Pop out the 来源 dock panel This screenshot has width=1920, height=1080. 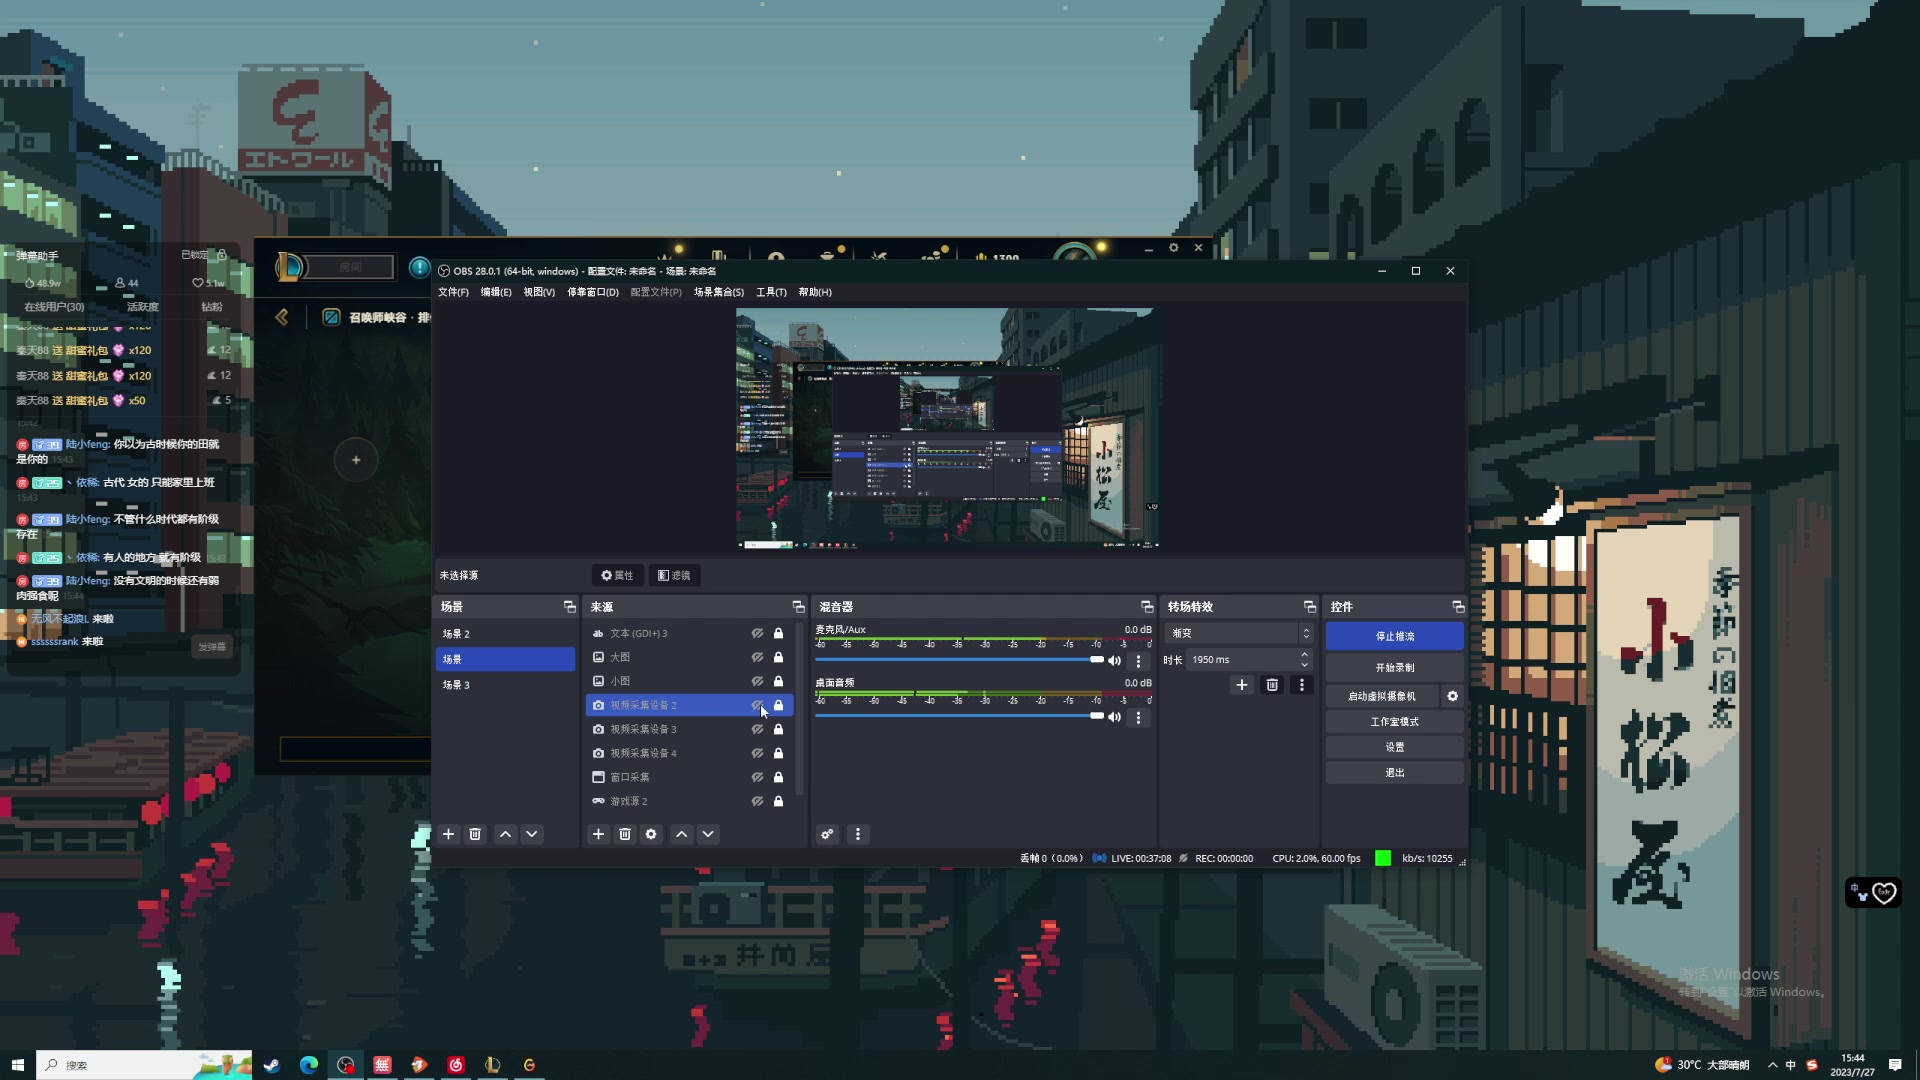click(798, 607)
